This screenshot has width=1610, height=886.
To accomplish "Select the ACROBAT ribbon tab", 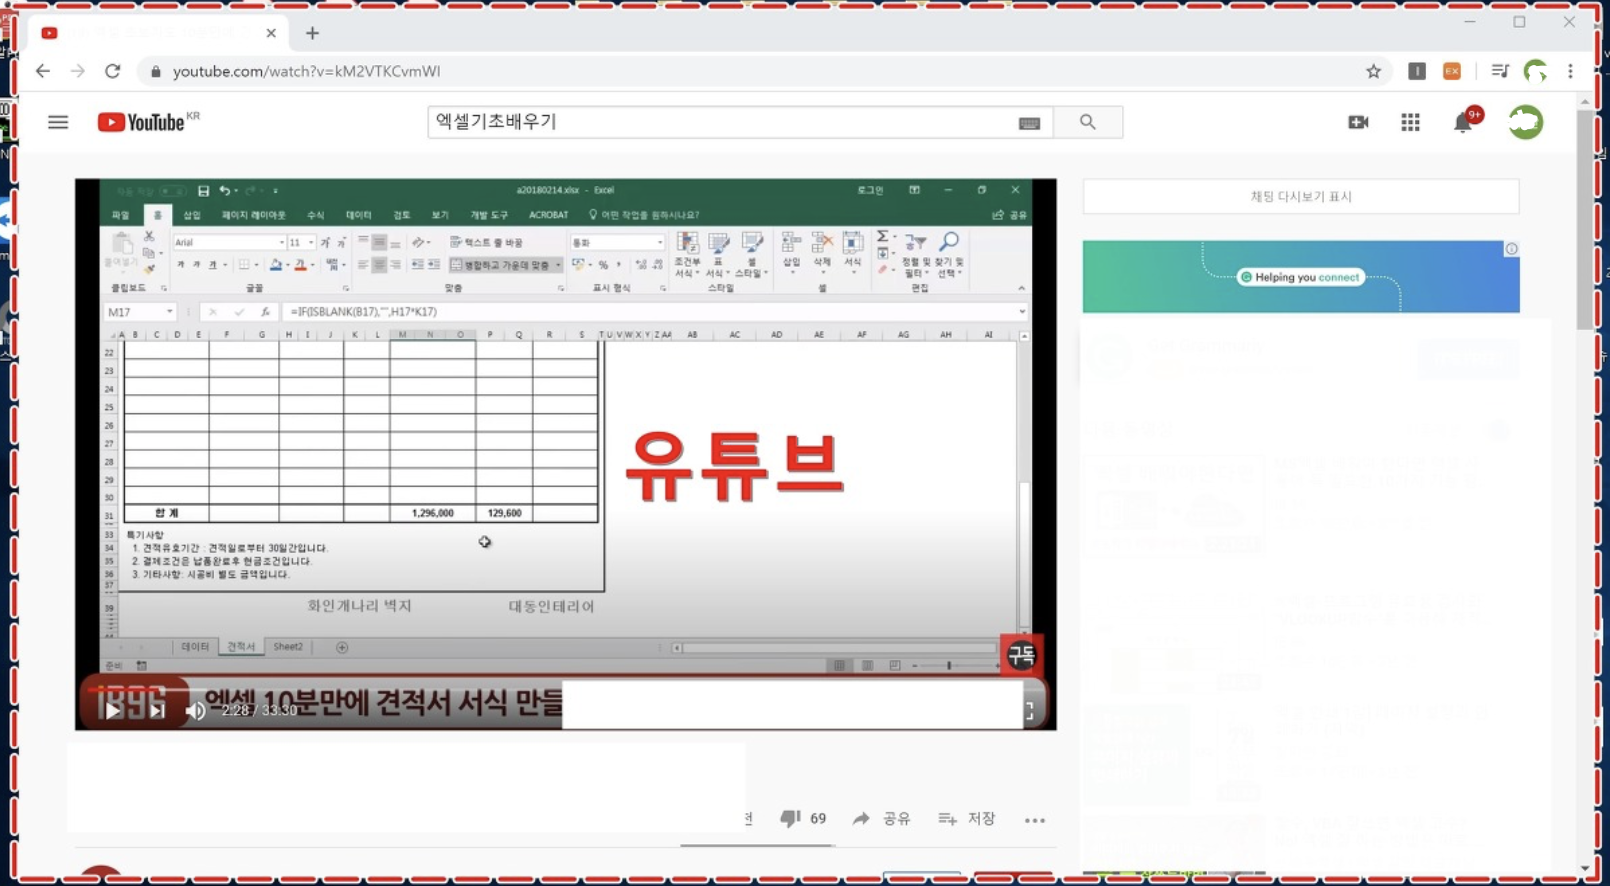I will coord(548,215).
